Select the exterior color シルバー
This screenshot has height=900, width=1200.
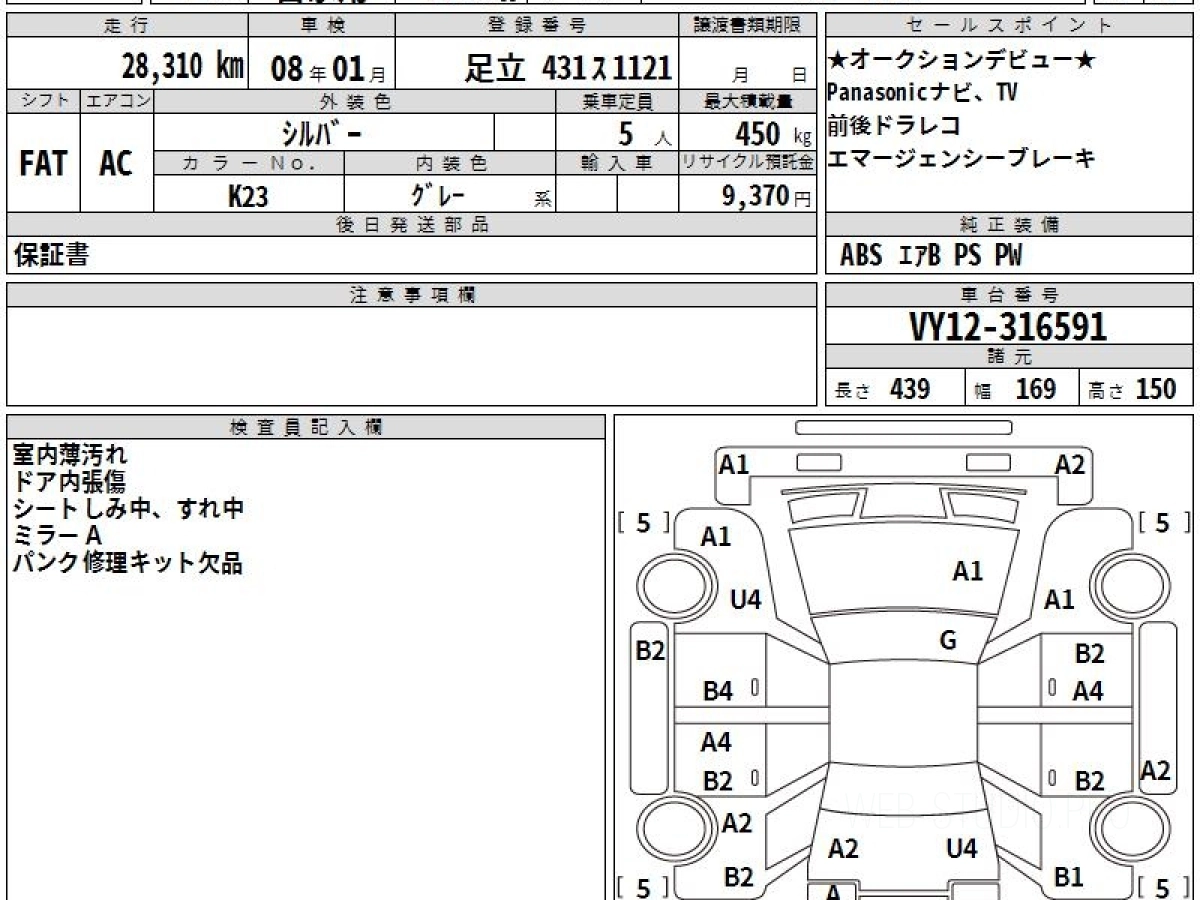click(x=320, y=132)
